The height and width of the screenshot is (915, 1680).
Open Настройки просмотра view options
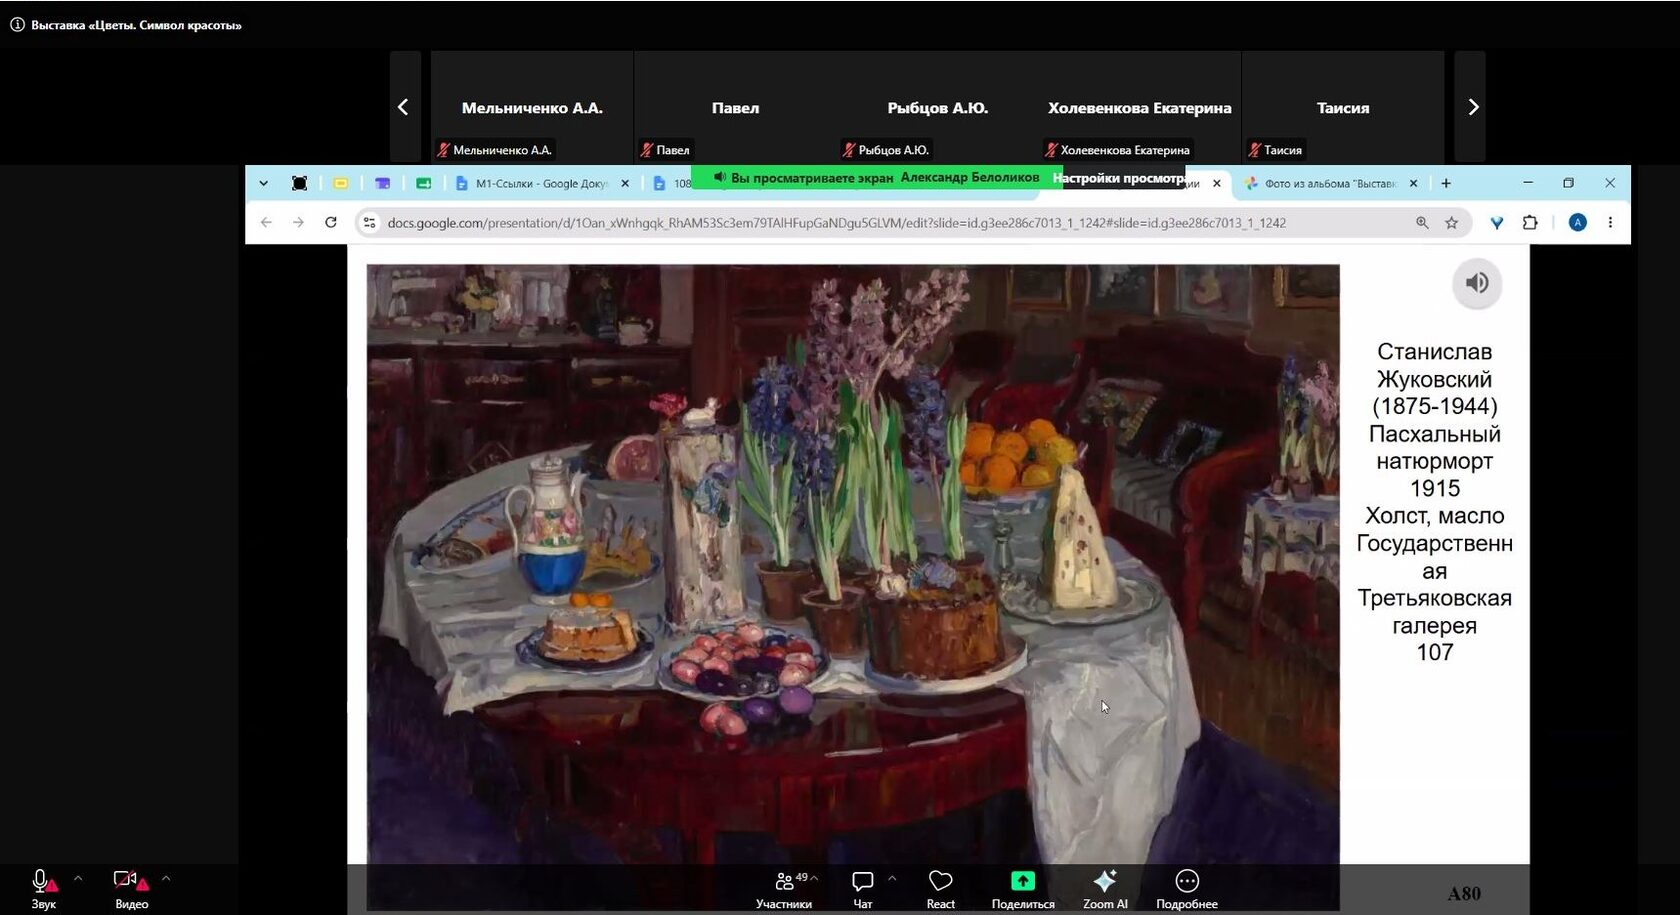click(1119, 178)
